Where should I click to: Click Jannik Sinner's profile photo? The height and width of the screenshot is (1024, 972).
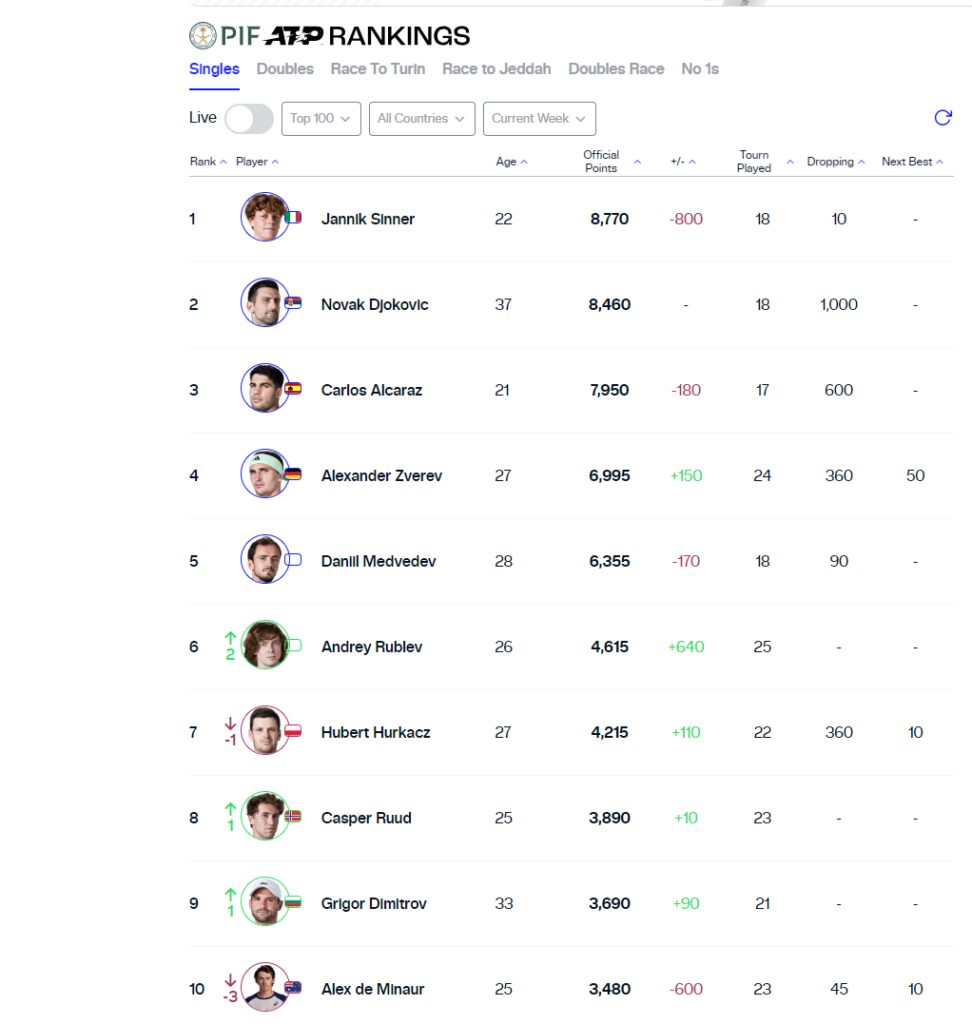coord(264,217)
